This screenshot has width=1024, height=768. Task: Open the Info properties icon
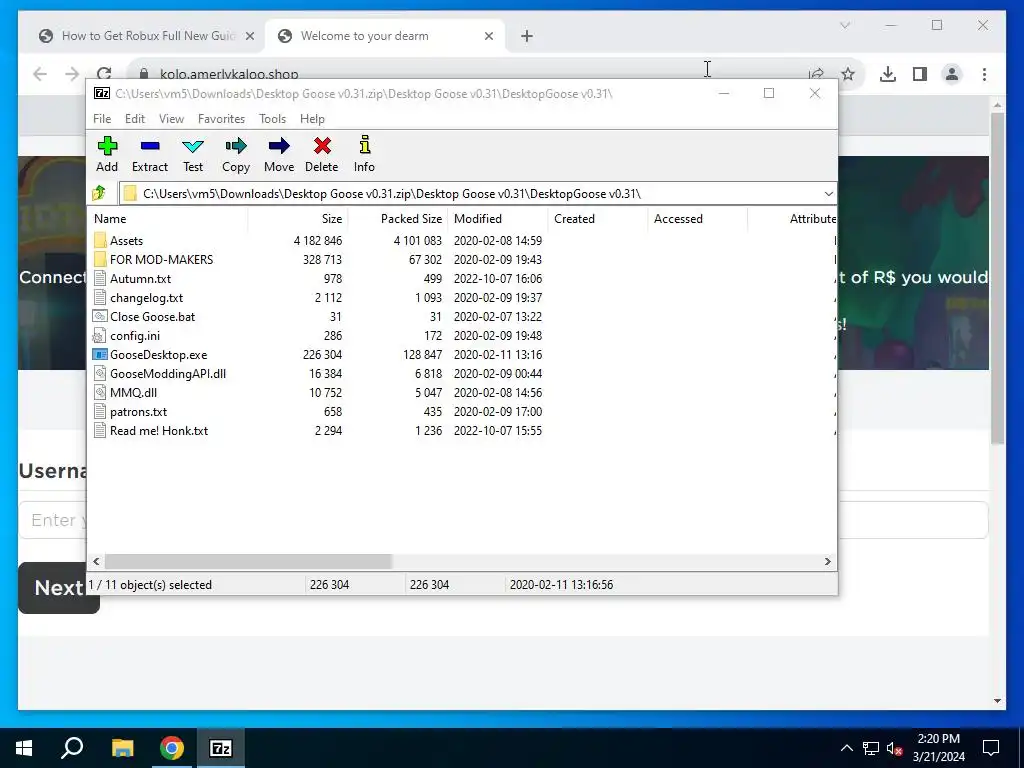[364, 145]
